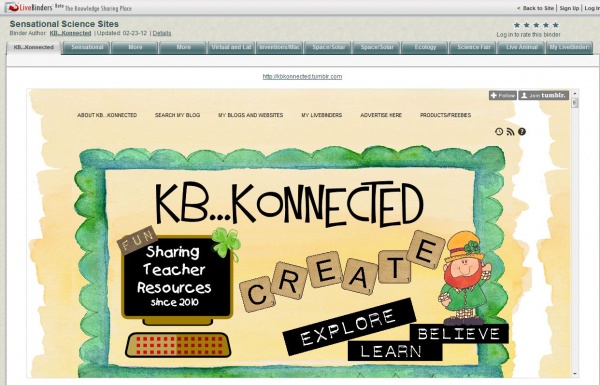Image resolution: width=600 pixels, height=385 pixels.
Task: Click the embedded page scroll-down arrow
Action: (x=574, y=374)
